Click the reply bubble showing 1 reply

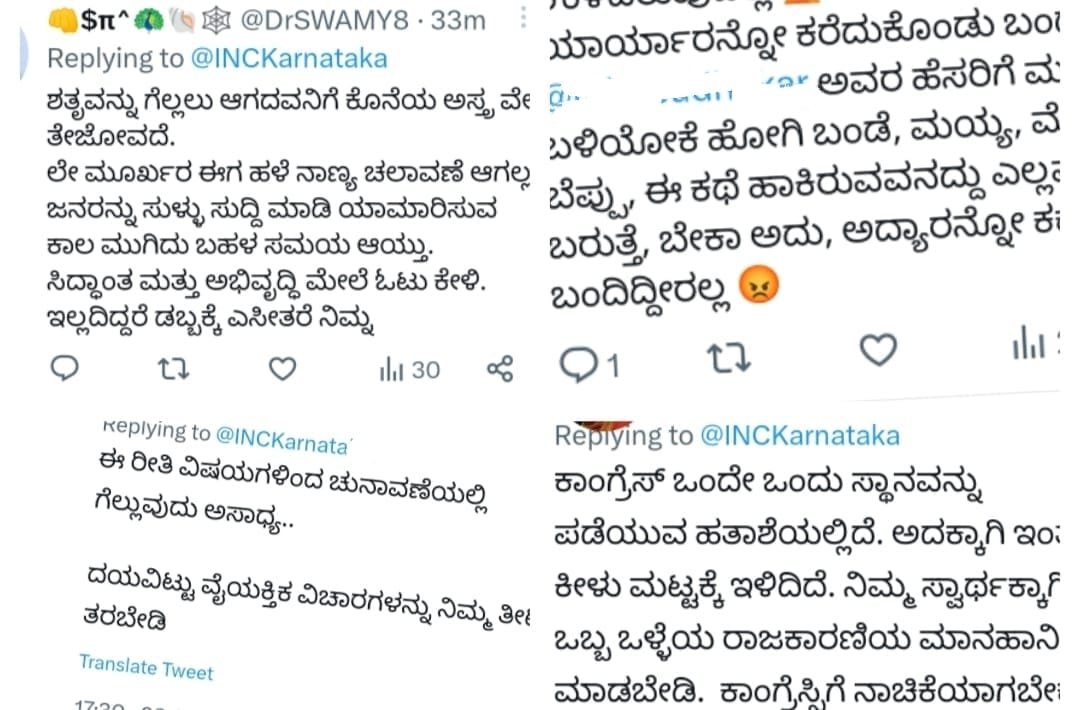[590, 364]
